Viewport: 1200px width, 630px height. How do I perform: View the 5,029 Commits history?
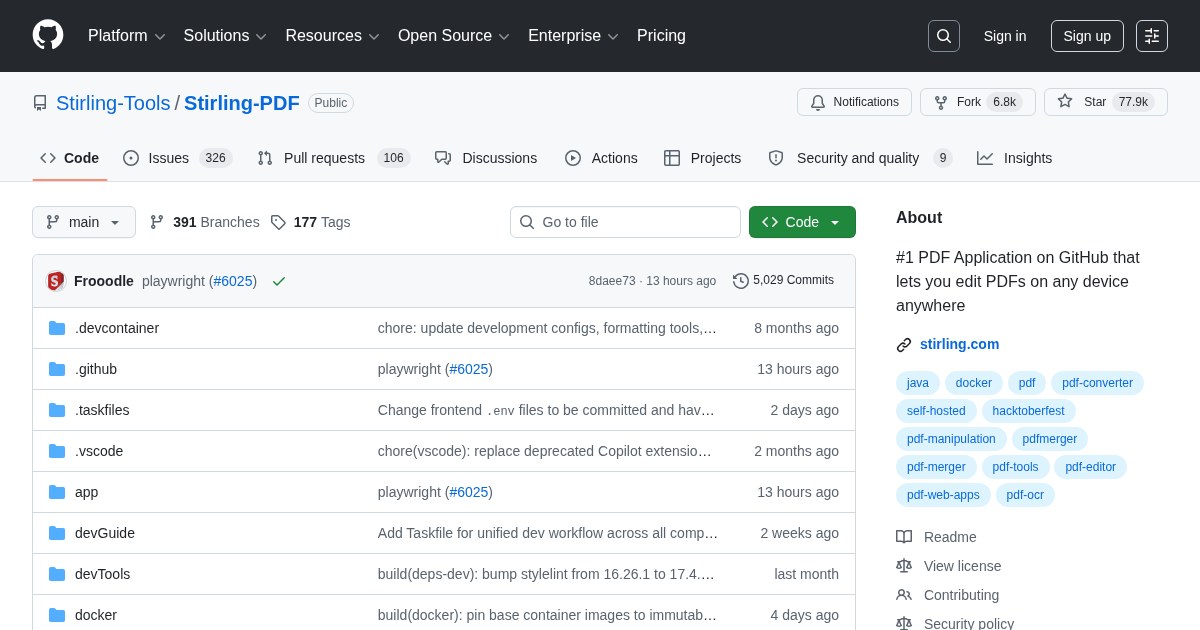pos(783,281)
